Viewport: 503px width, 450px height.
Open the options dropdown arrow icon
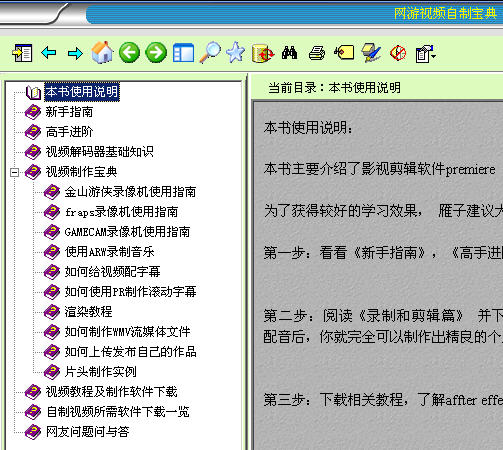[425, 53]
